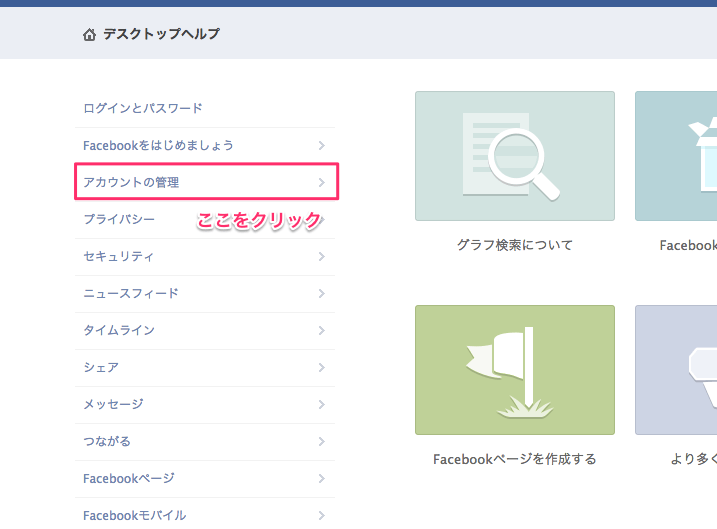
Task: Select メッセージ help topic
Action: coord(113,405)
